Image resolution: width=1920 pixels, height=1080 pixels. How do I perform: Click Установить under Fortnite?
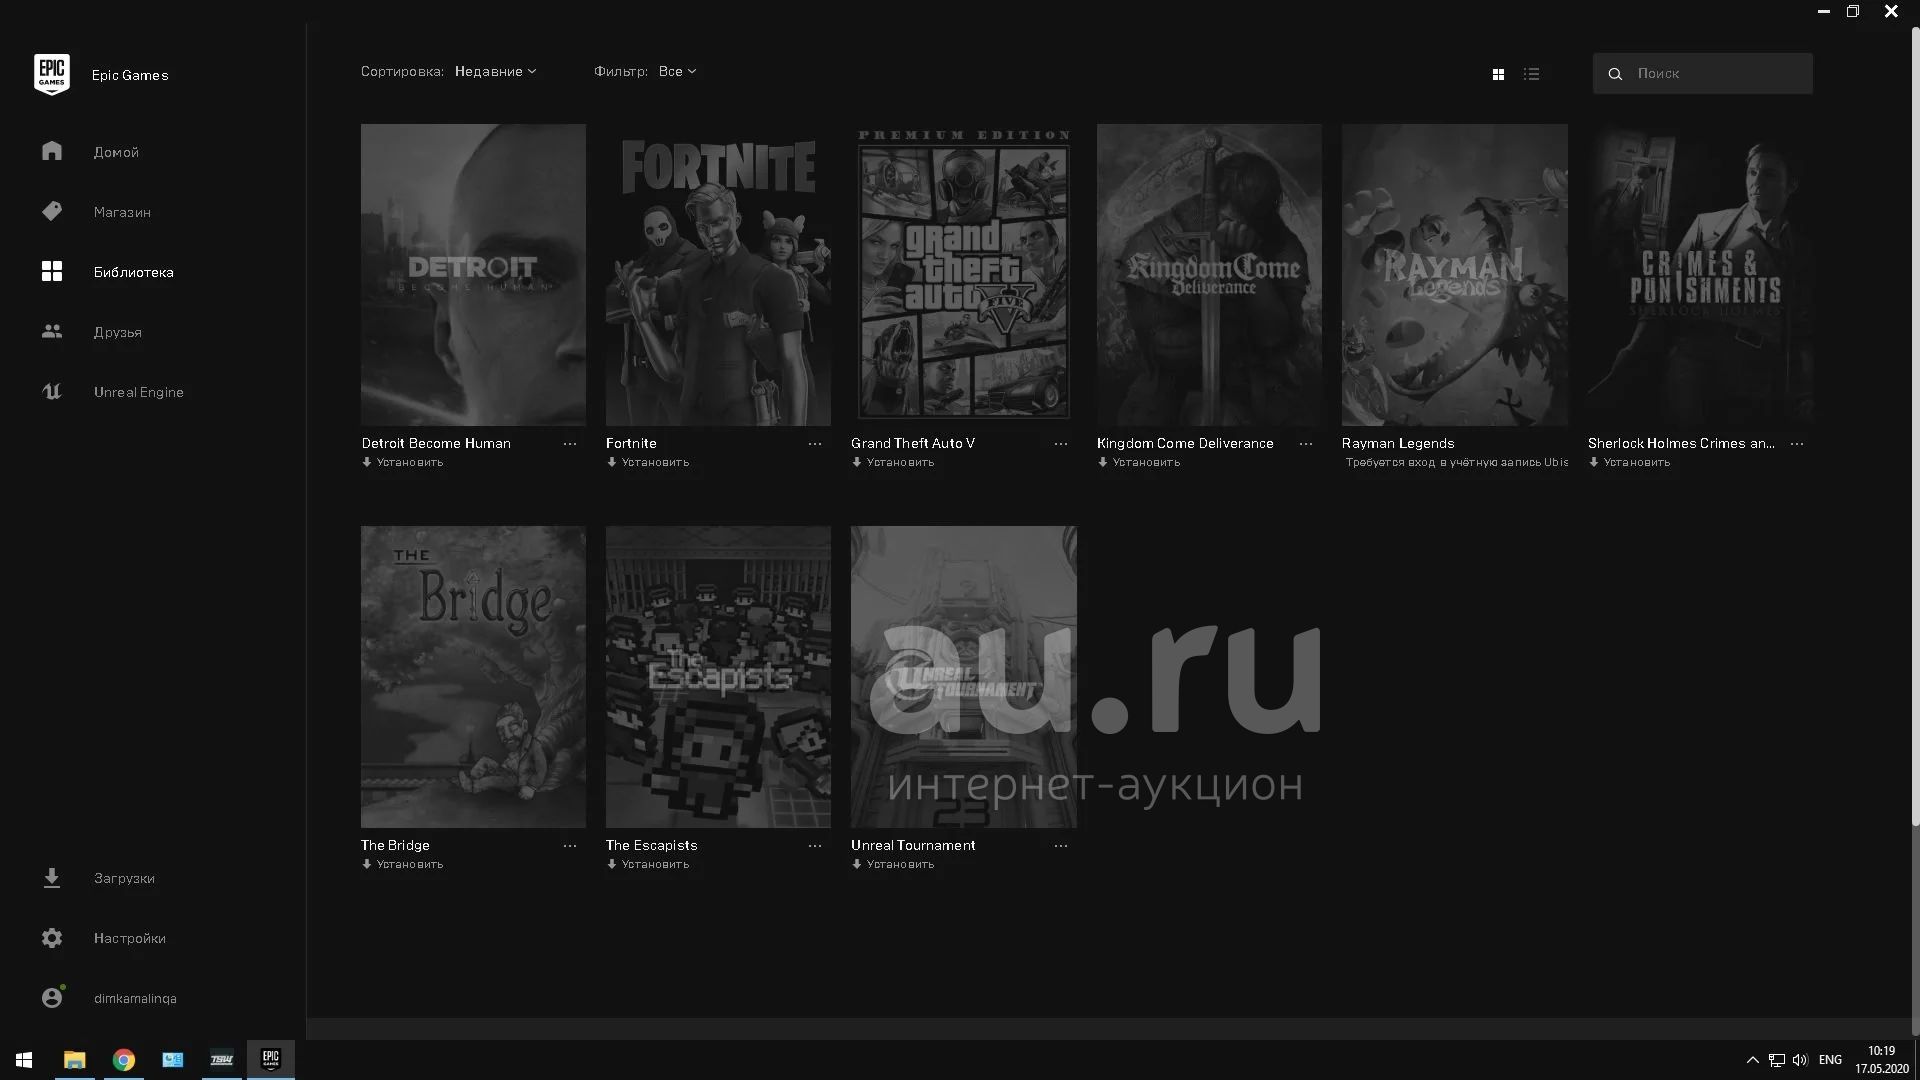coord(648,462)
